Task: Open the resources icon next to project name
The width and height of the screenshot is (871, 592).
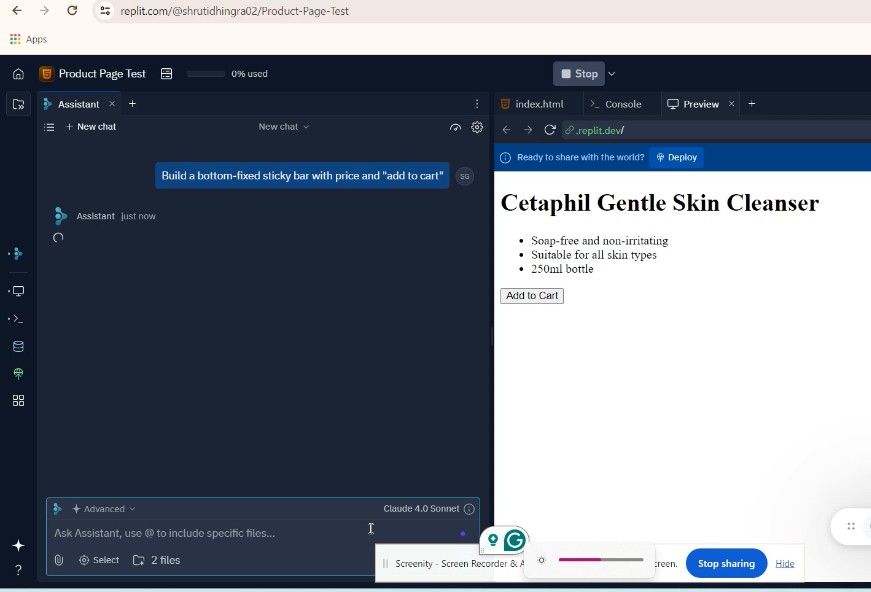Action: pyautogui.click(x=166, y=74)
